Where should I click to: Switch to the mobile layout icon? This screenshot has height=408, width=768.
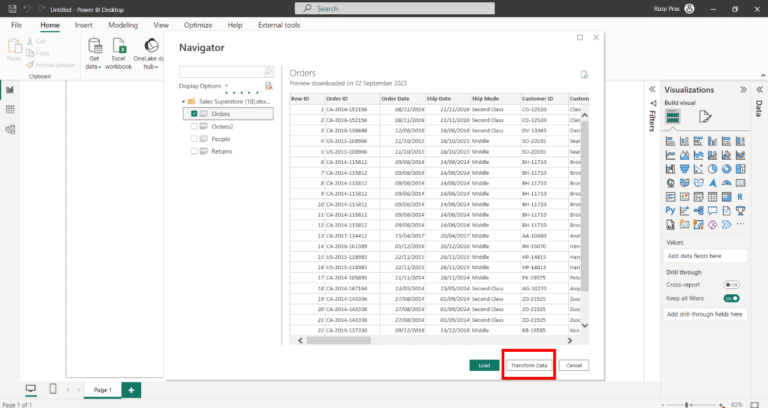tap(53, 389)
